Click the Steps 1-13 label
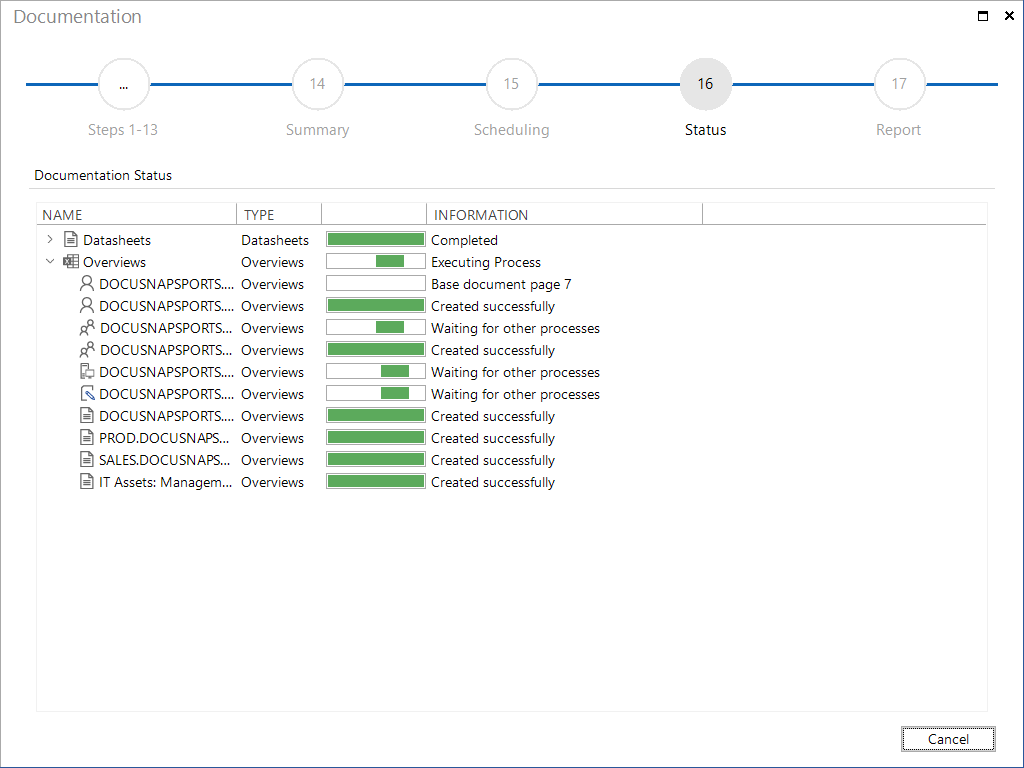1024x768 pixels. pos(123,130)
